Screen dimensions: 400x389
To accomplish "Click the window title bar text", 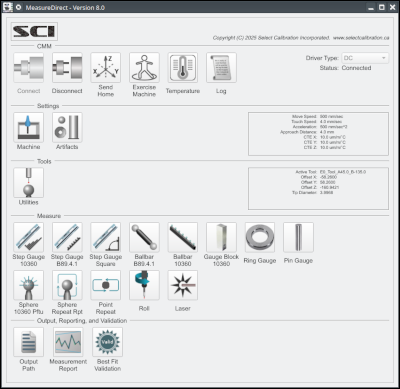I will [x=65, y=7].
